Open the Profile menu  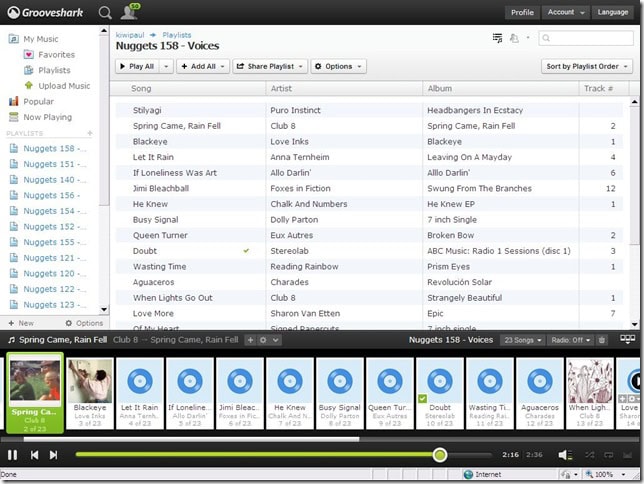[522, 12]
